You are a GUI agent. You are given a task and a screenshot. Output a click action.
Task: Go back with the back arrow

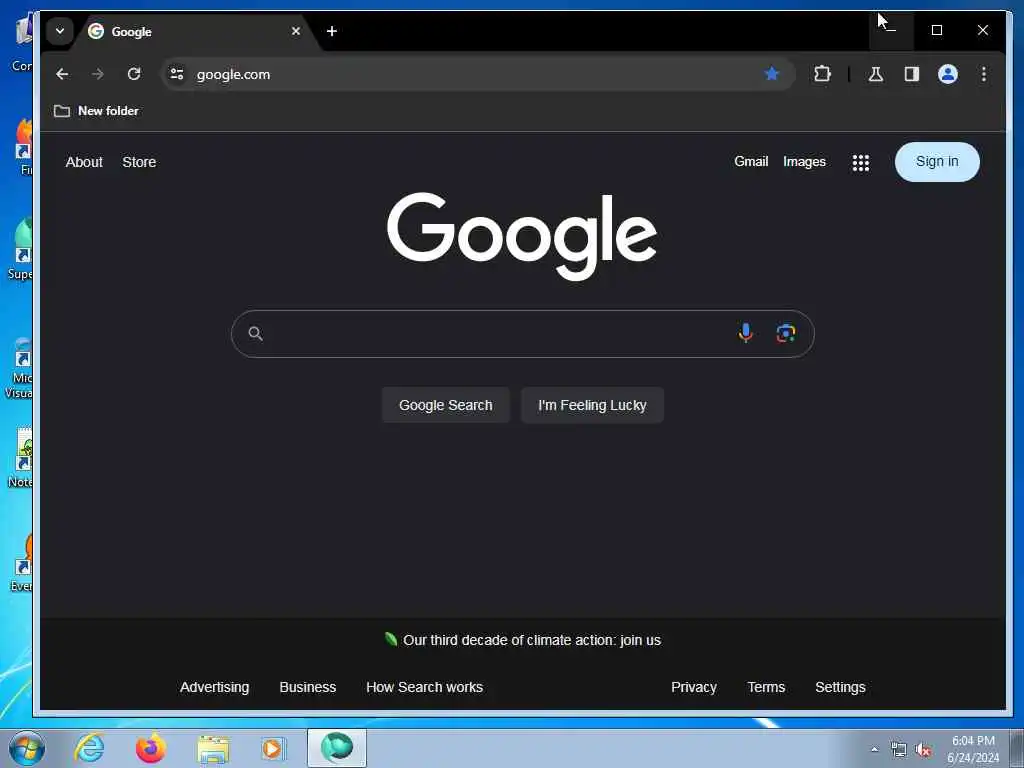pyautogui.click(x=62, y=74)
